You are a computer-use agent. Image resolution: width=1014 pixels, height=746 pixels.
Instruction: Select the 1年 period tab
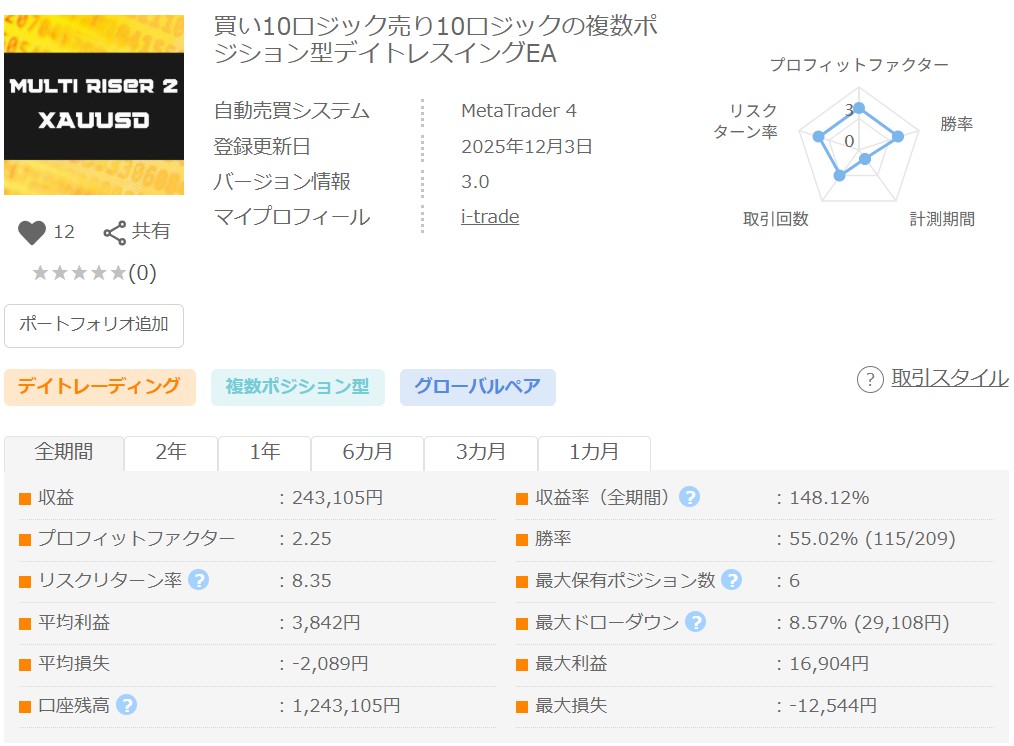coord(264,452)
